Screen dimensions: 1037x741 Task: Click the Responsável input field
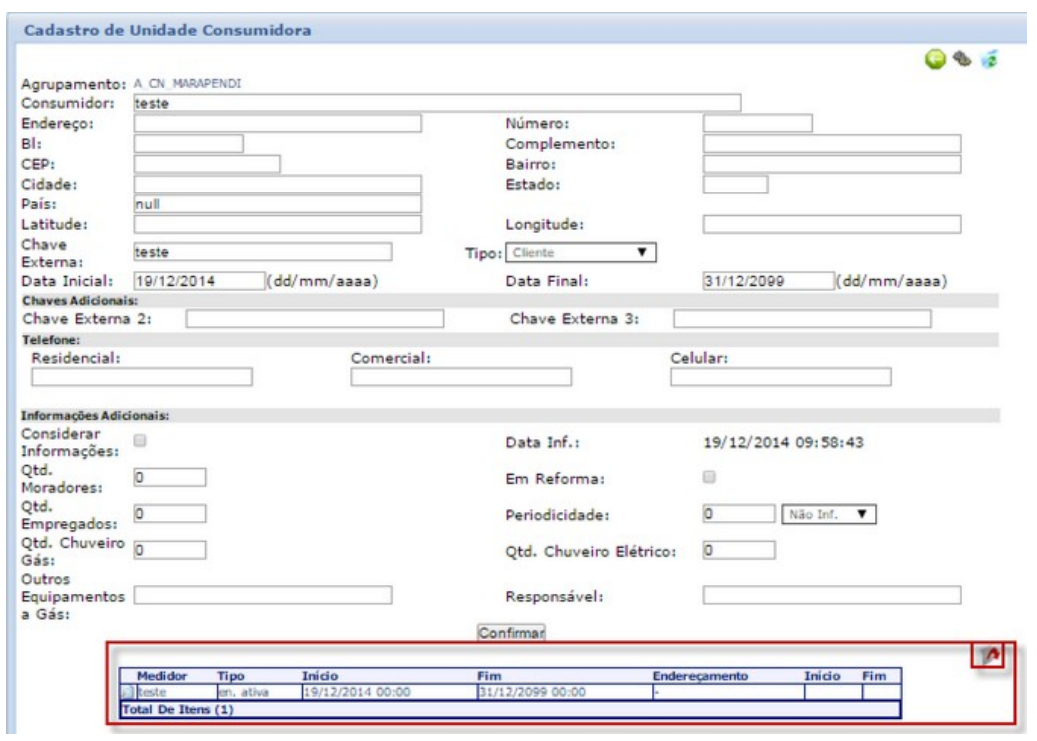(x=831, y=596)
